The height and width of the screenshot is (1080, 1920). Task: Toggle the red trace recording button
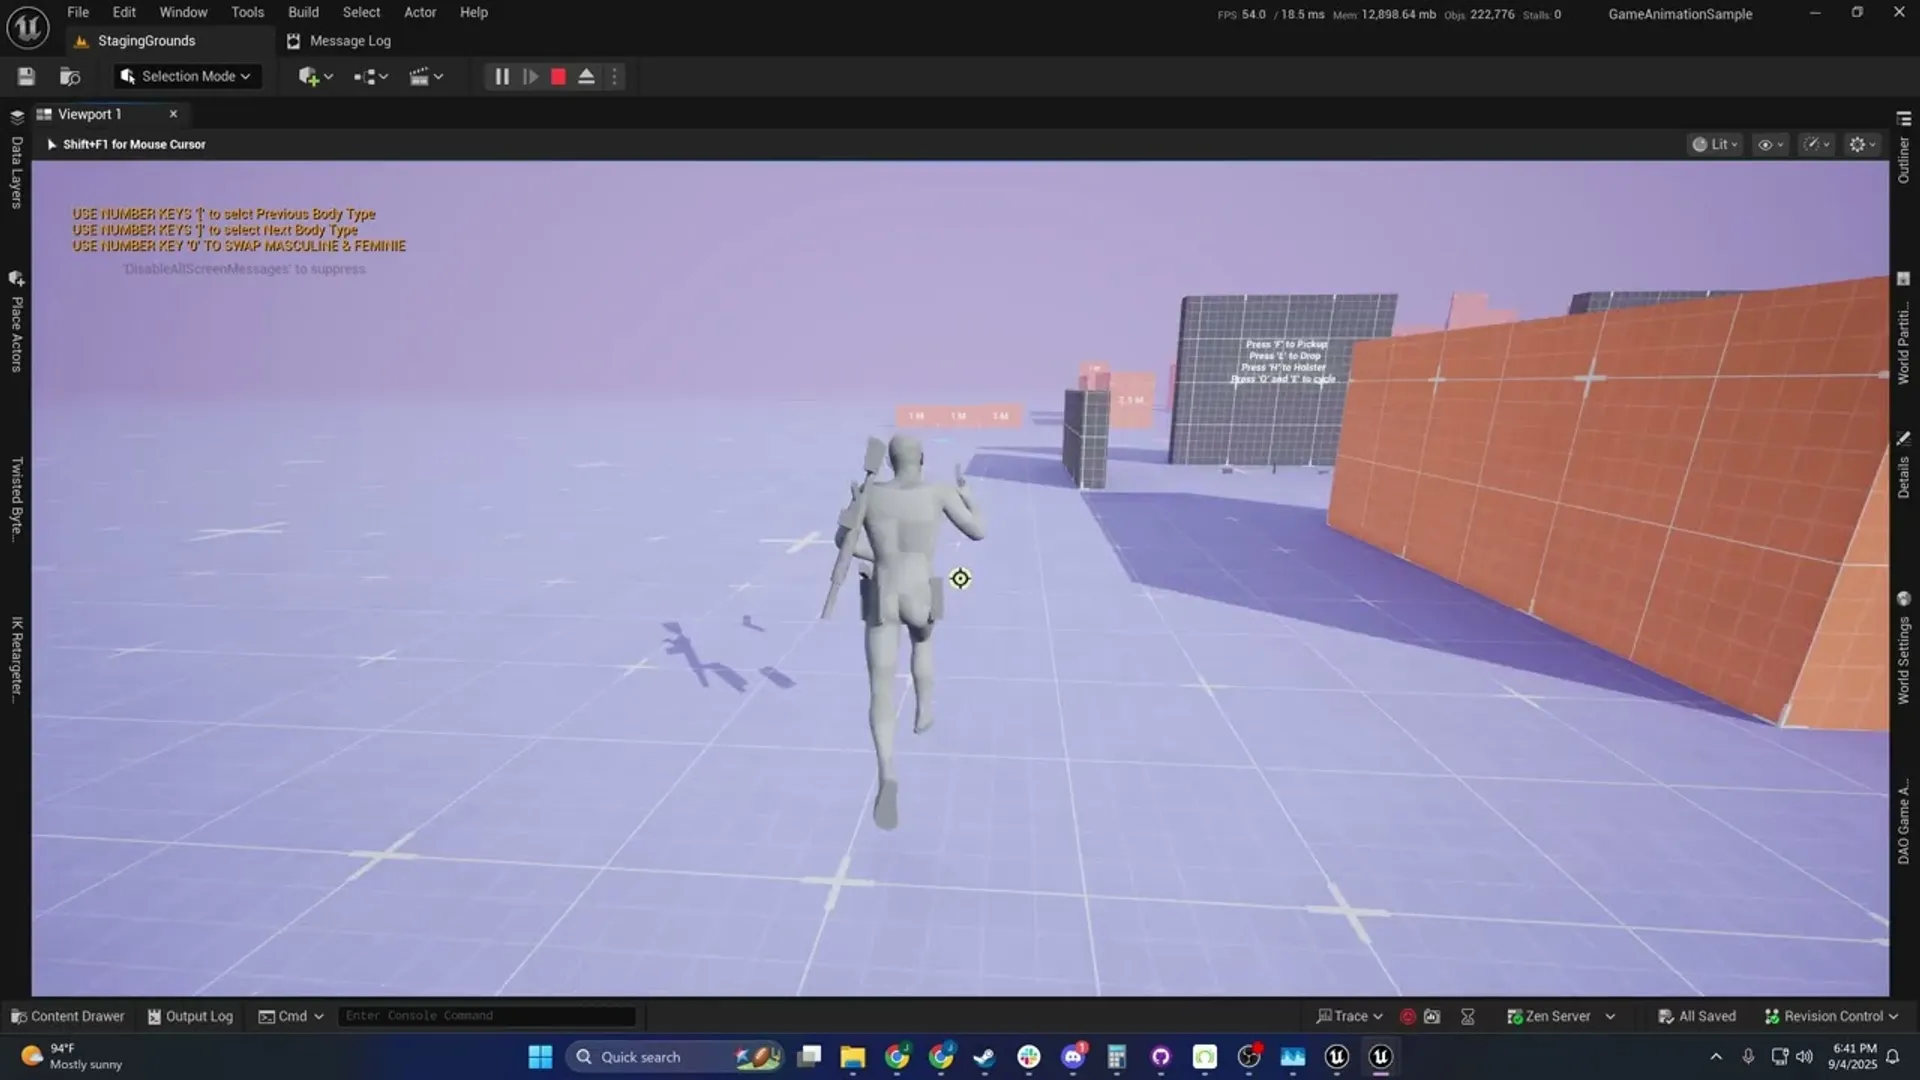(x=1408, y=1017)
